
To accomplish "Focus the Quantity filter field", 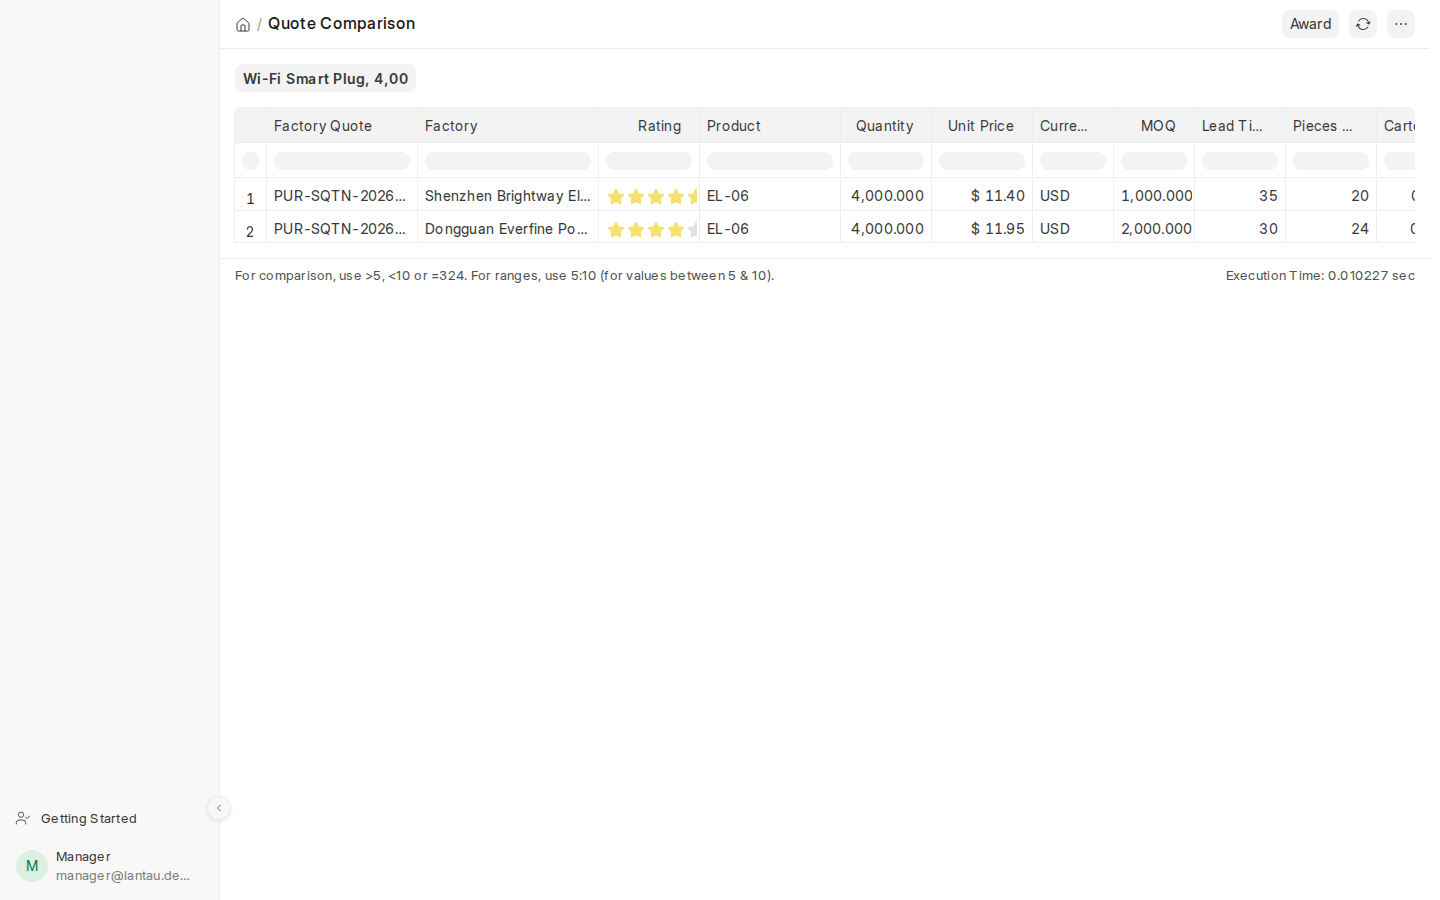I will click(x=886, y=161).
